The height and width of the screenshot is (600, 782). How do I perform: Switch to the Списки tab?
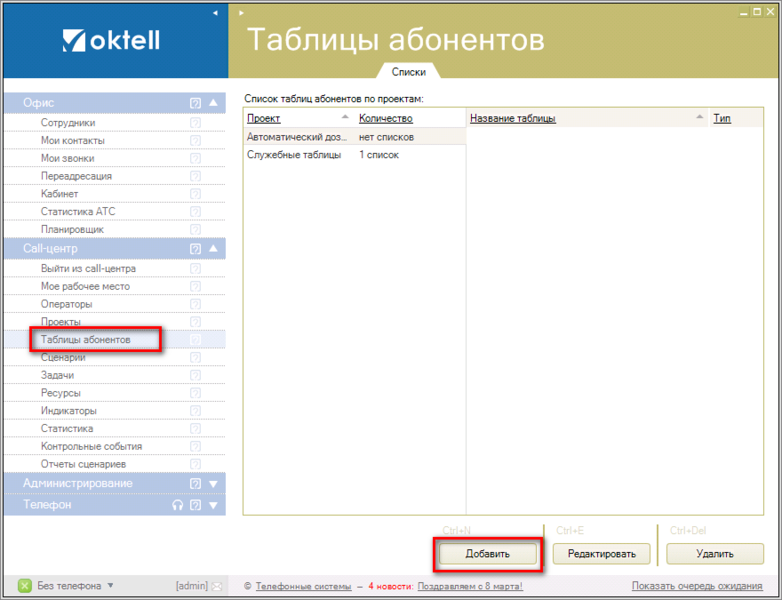(x=408, y=72)
